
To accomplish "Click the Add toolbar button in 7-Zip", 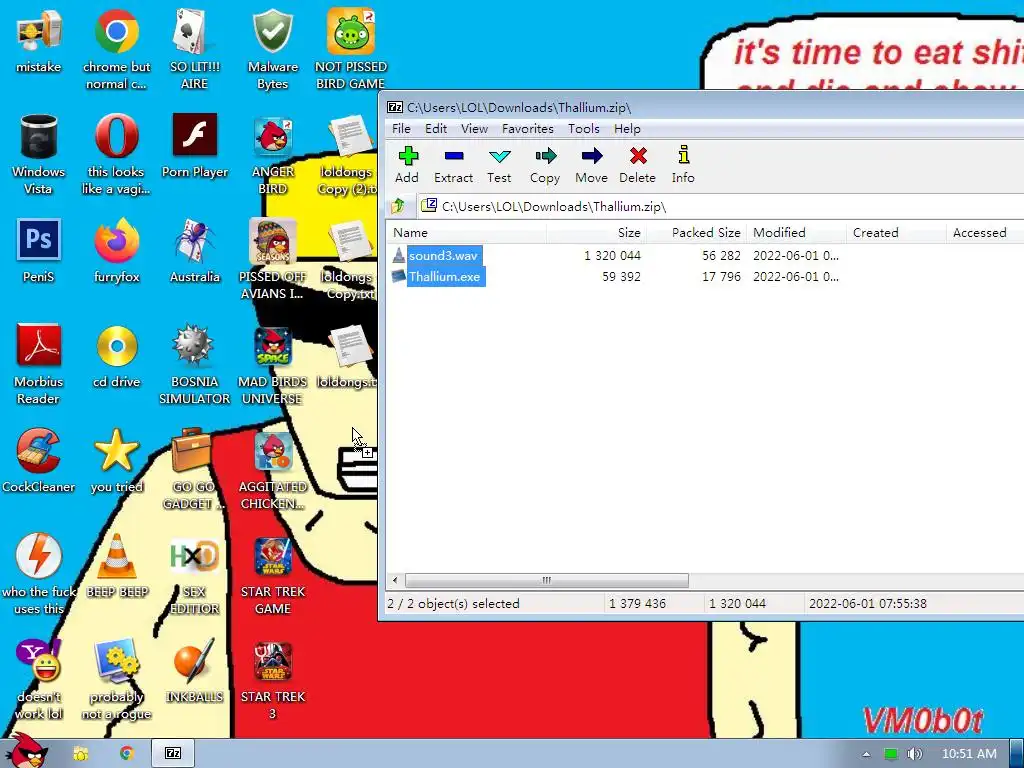I will coord(408,165).
